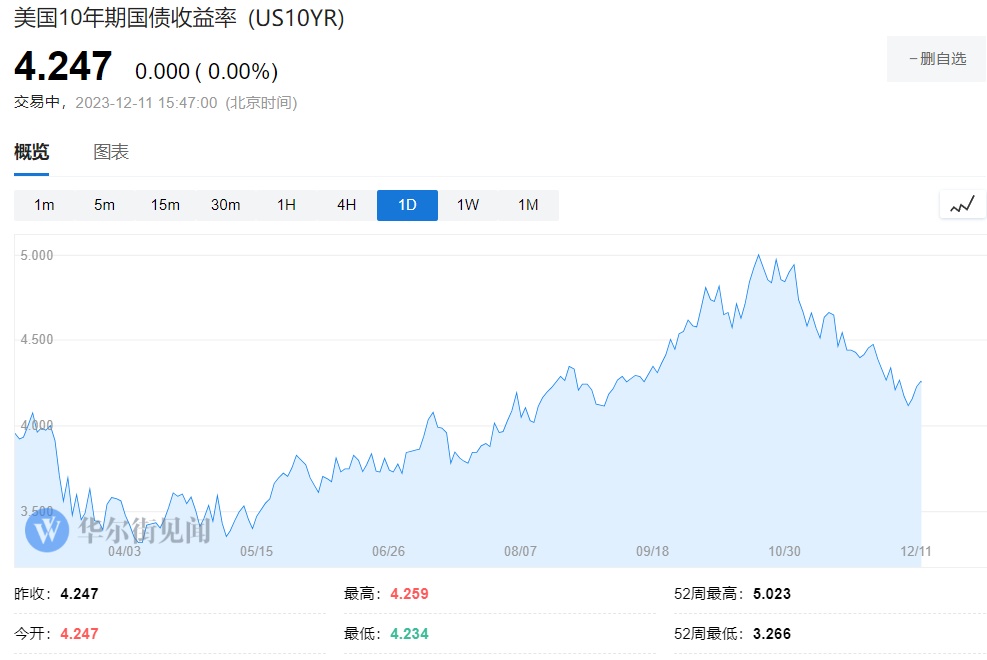The height and width of the screenshot is (660, 987).
Task: Change timeframe to 1W
Action: click(x=468, y=205)
